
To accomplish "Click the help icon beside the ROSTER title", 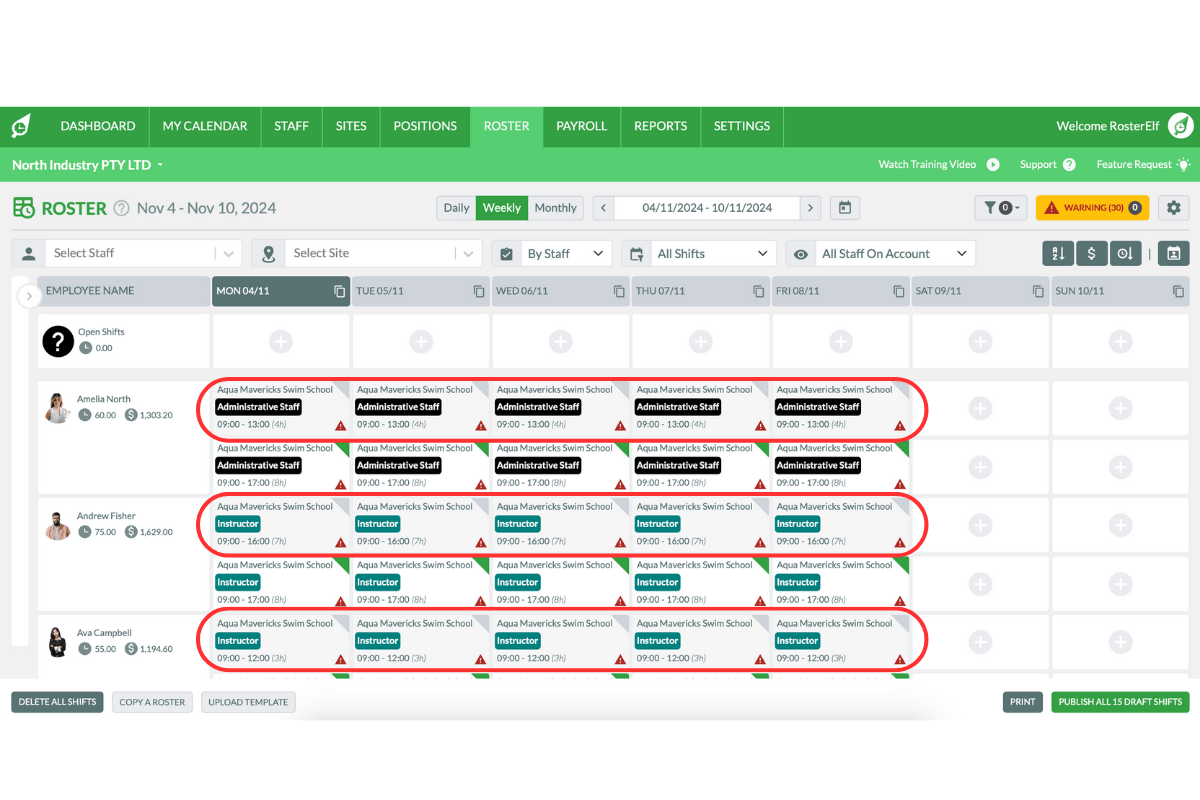I will [x=122, y=208].
